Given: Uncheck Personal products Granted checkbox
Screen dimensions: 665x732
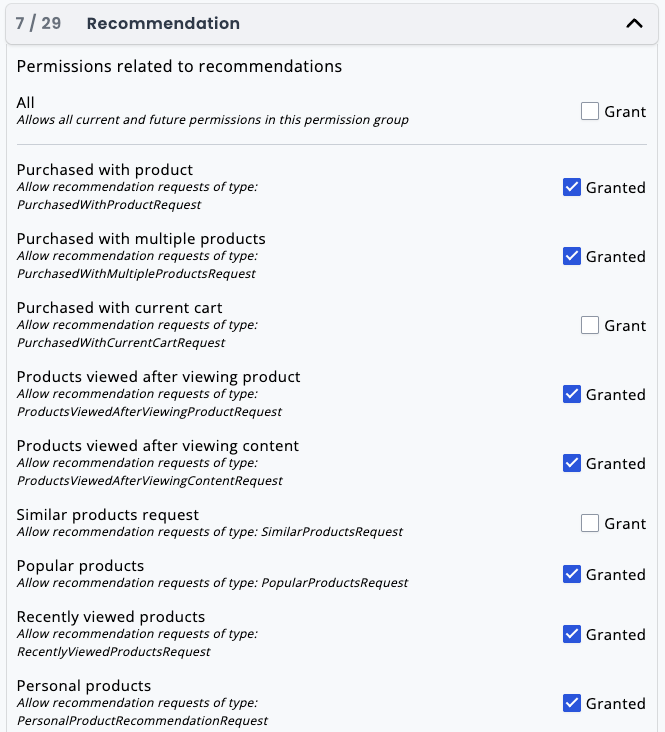Looking at the screenshot, I should pyautogui.click(x=572, y=703).
